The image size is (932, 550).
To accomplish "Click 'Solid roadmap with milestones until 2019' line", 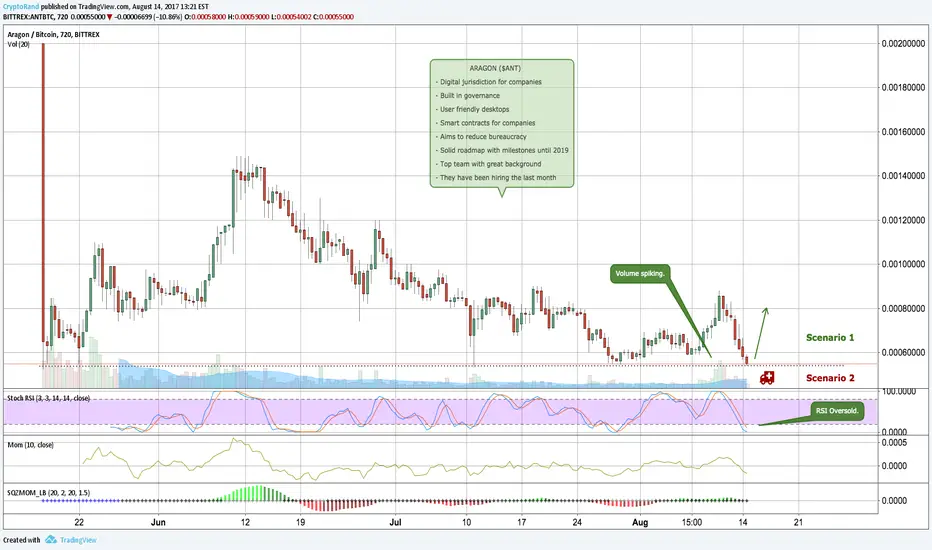I will click(x=504, y=150).
